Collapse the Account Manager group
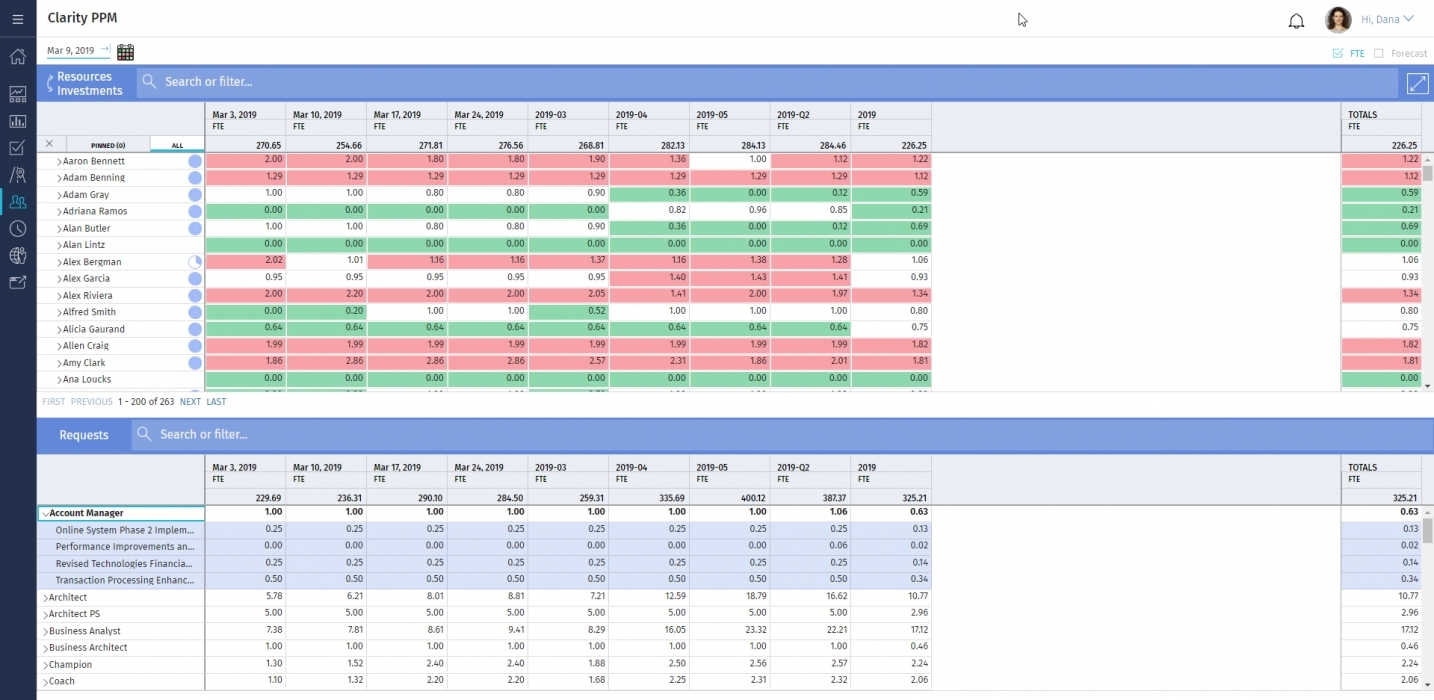The width and height of the screenshot is (1434, 700). [x=44, y=511]
